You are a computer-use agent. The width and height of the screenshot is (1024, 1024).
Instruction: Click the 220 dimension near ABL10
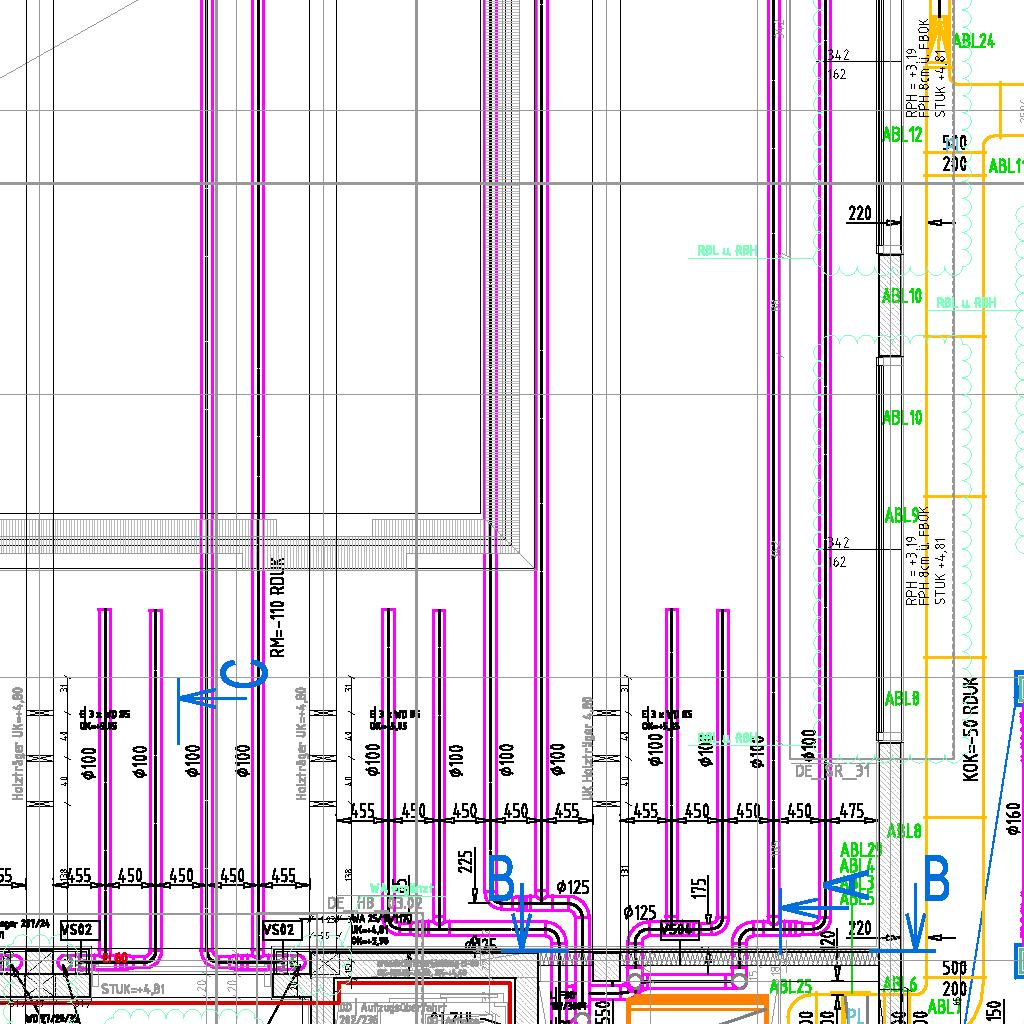(860, 213)
